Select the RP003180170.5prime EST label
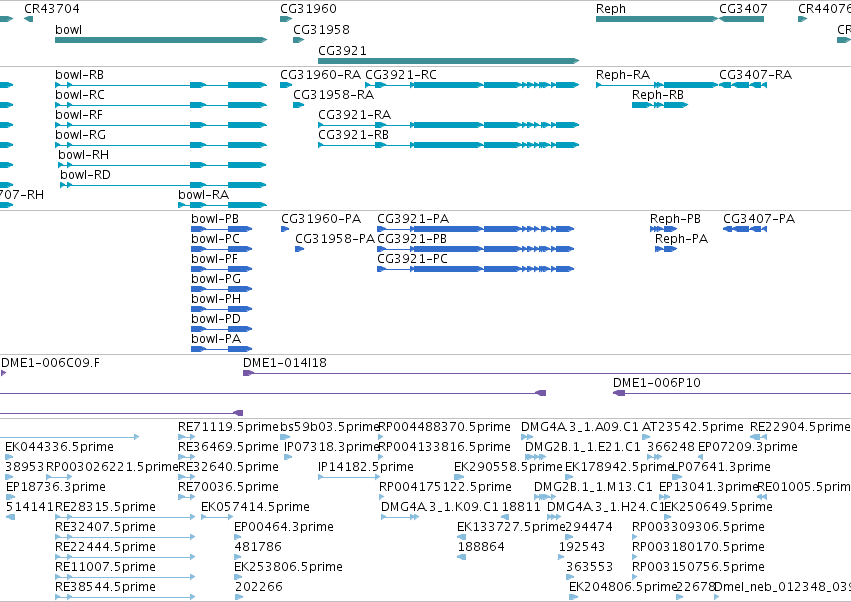 pos(698,547)
